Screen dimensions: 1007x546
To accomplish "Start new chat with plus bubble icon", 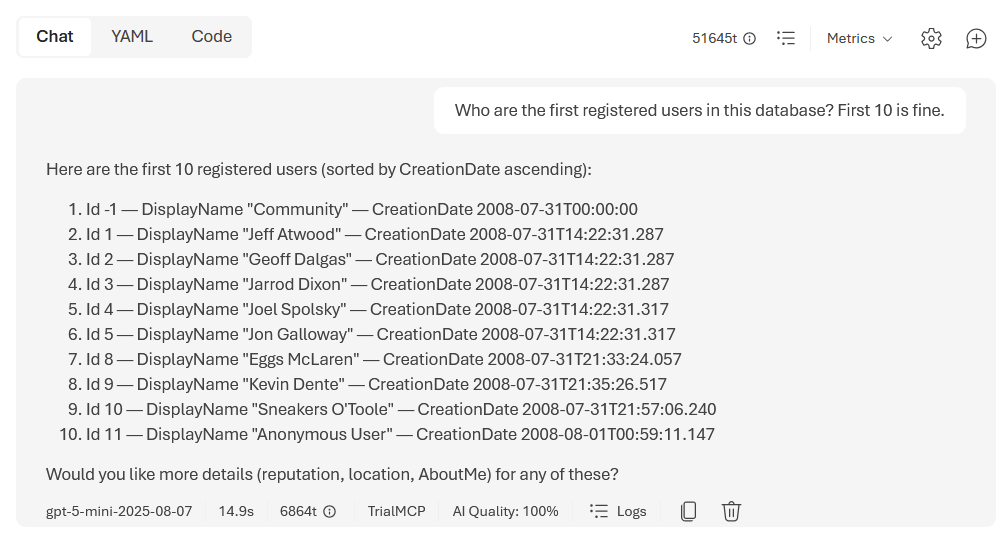I will (976, 38).
